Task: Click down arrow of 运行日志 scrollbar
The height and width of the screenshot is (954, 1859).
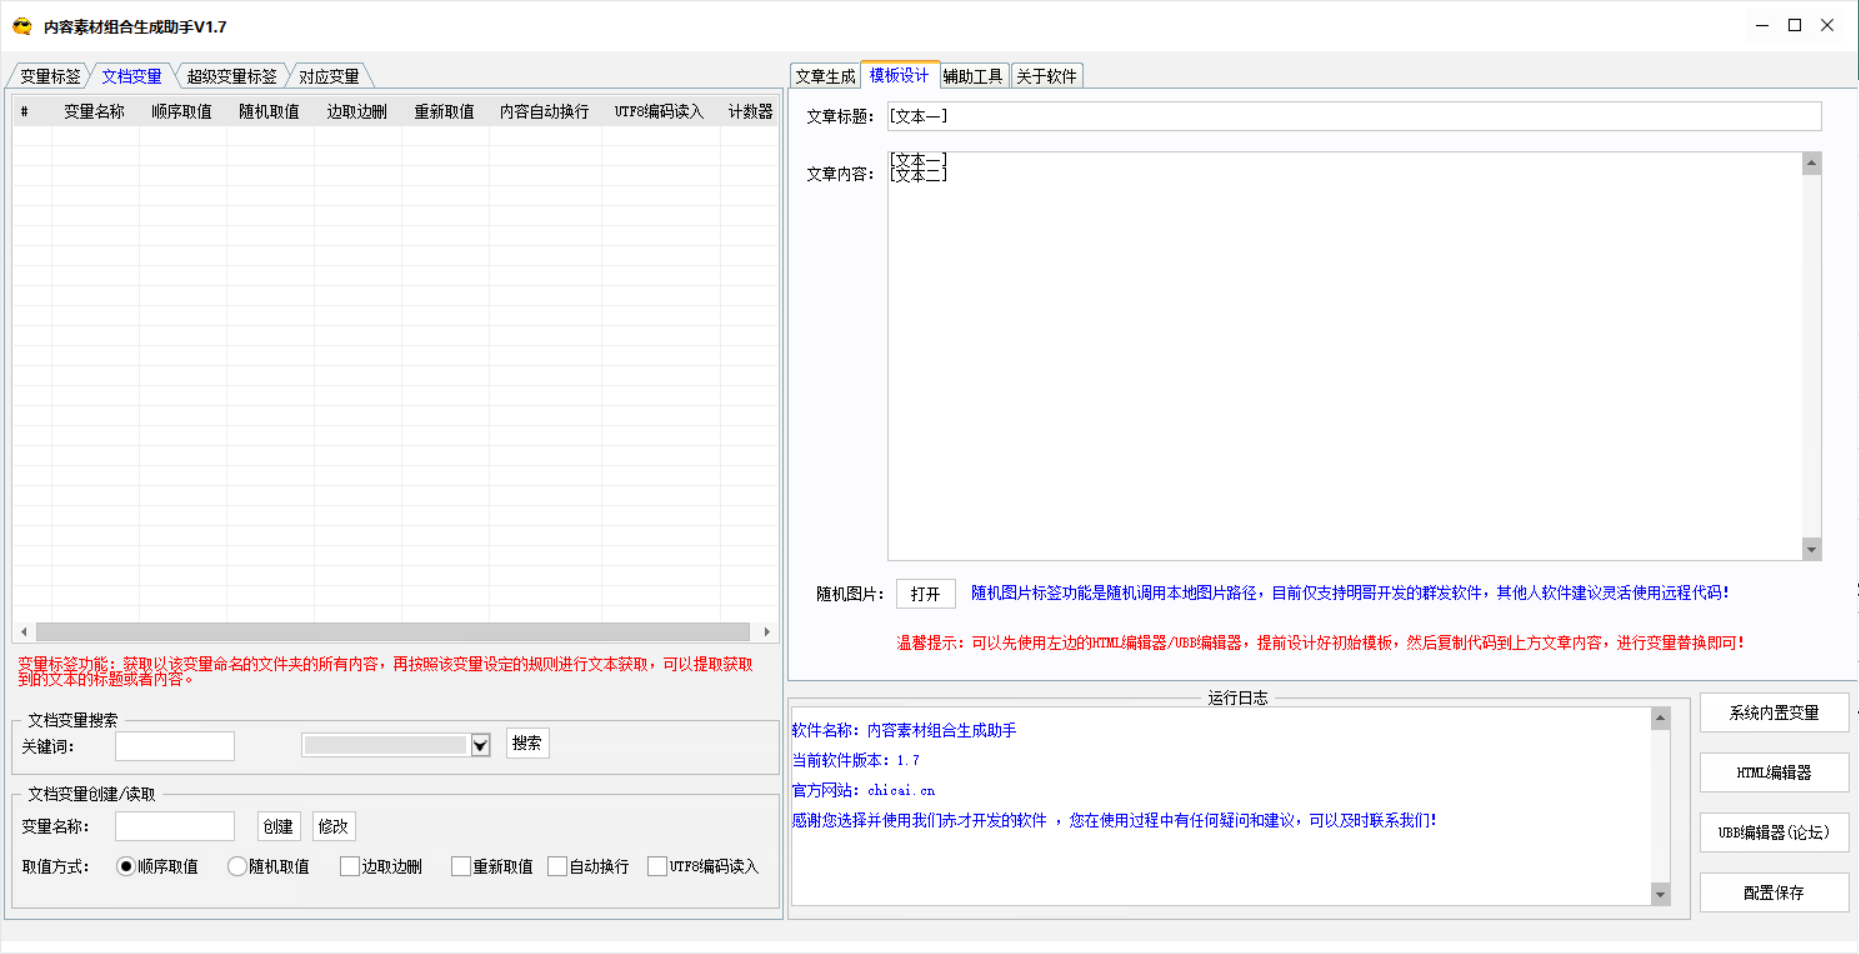Action: click(1660, 894)
